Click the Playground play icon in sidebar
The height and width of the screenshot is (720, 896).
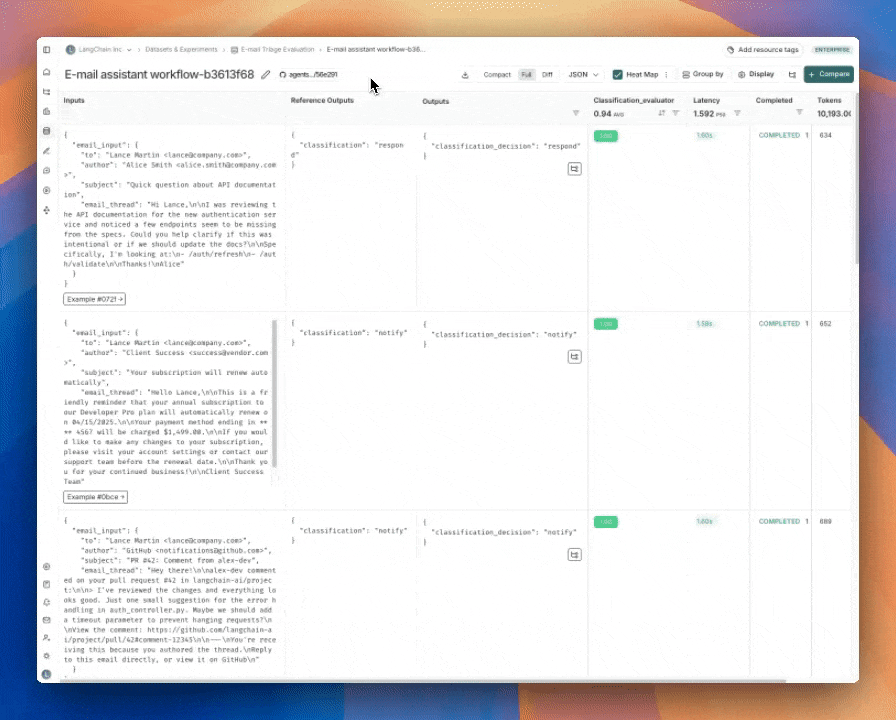(46, 190)
